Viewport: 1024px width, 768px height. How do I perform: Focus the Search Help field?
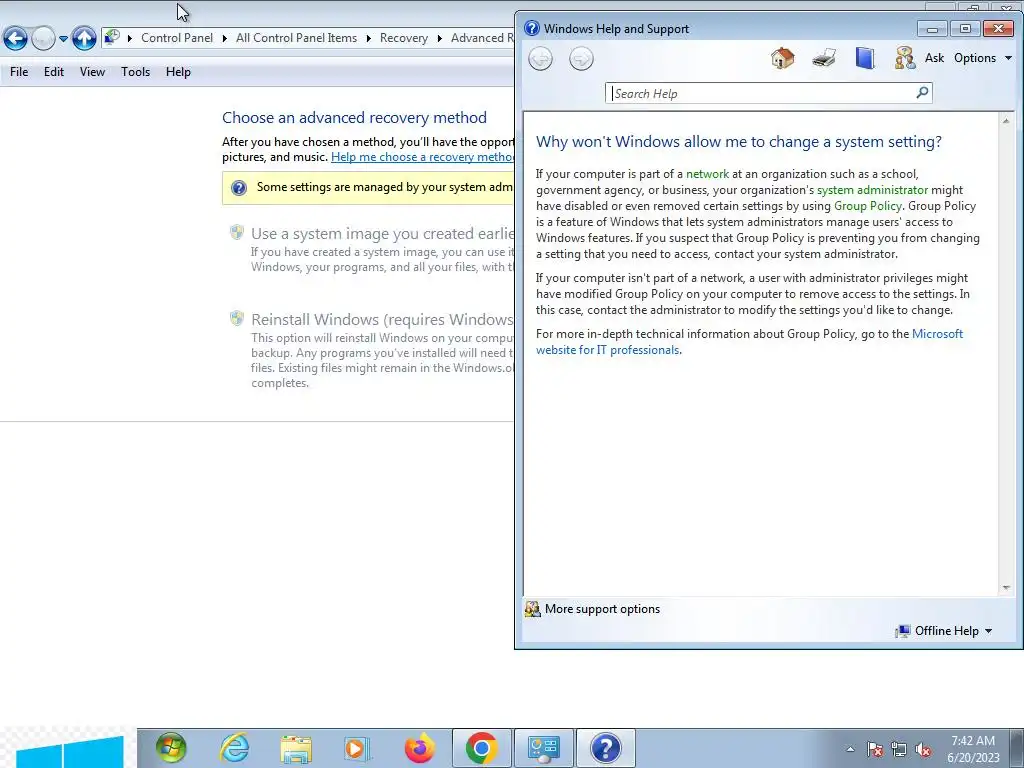click(x=761, y=93)
